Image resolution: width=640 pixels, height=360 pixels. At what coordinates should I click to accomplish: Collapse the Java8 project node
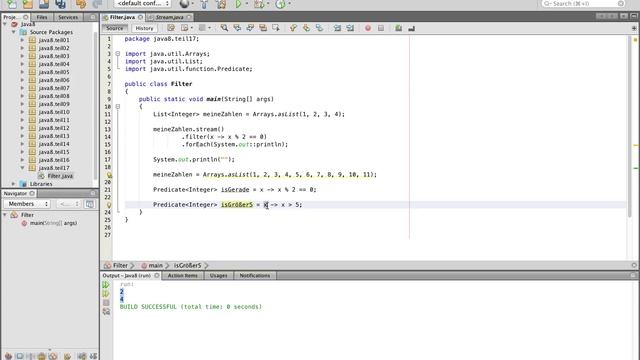5,24
